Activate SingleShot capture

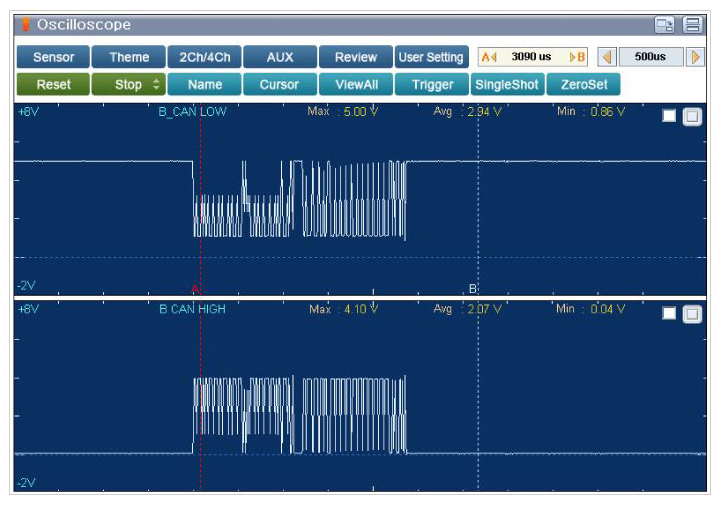[x=506, y=85]
